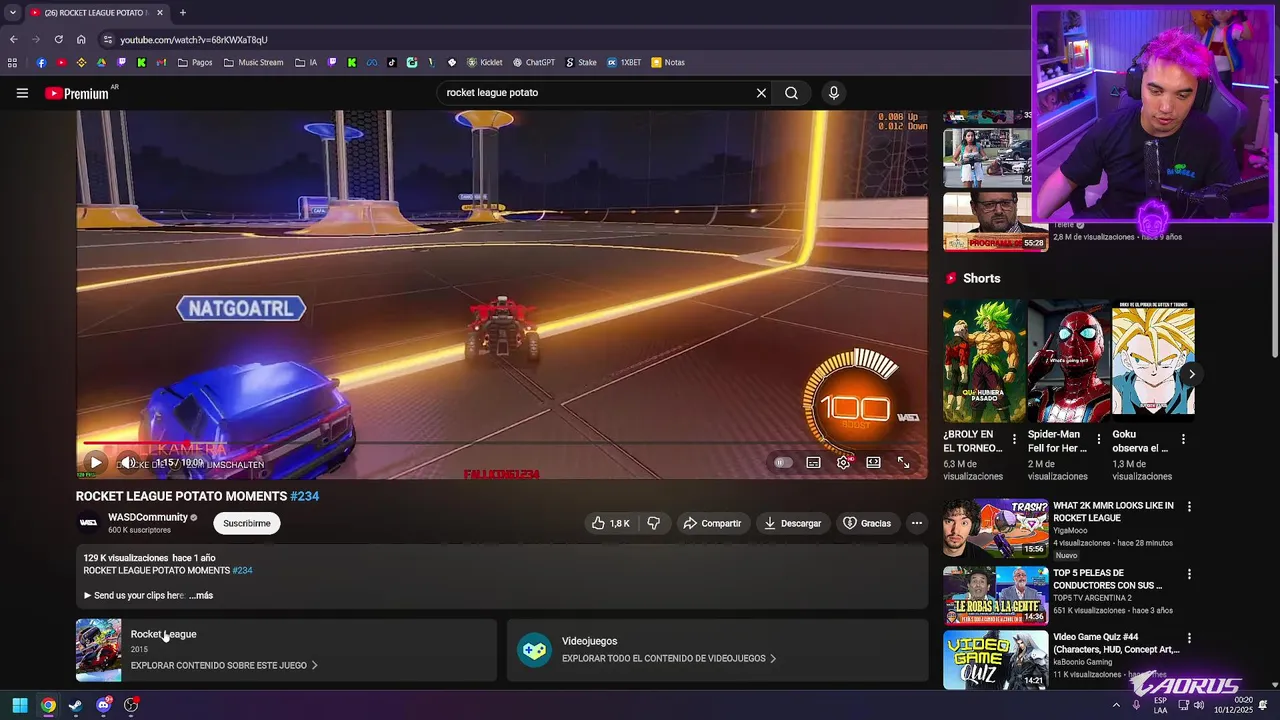Explore all Videojuegos content chevron
Screen dimensions: 1280x720
click(773, 658)
